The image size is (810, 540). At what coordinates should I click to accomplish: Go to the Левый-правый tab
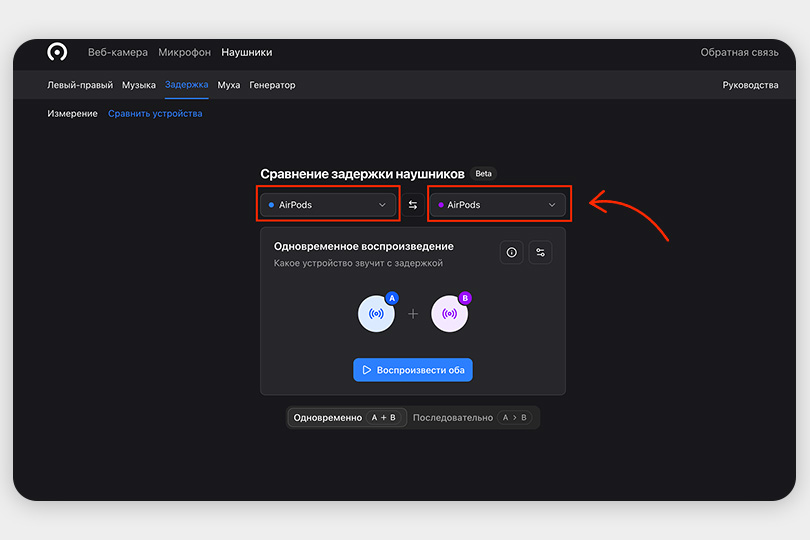tap(80, 86)
